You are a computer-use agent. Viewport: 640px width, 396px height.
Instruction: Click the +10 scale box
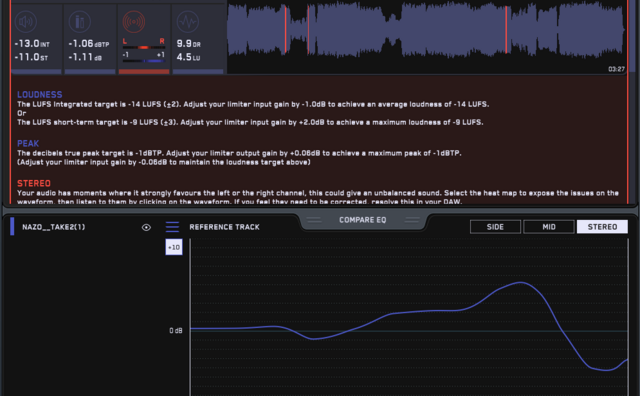pyautogui.click(x=174, y=247)
